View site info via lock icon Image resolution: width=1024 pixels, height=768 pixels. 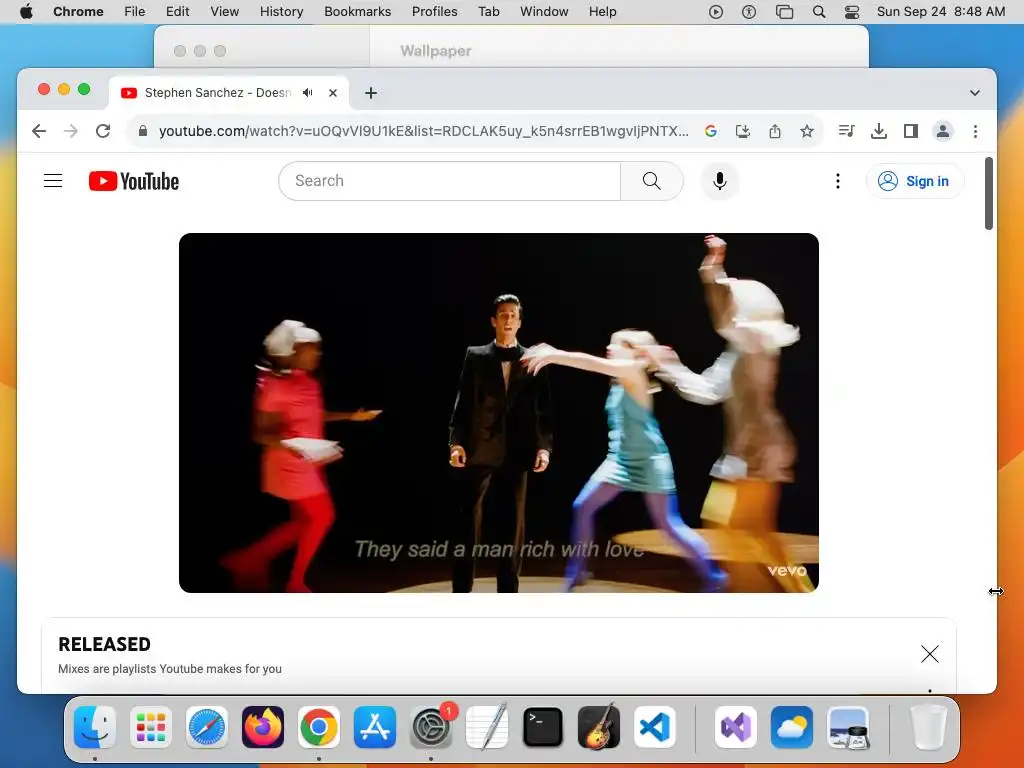142,131
